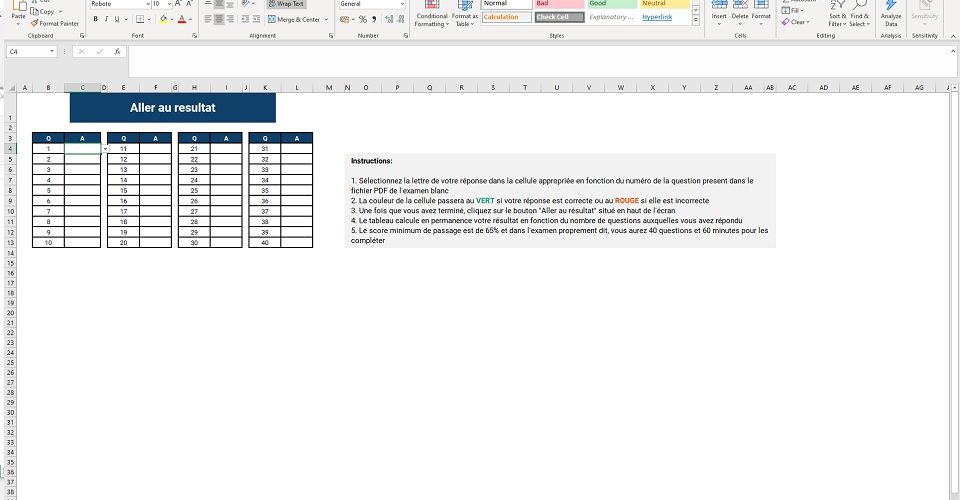This screenshot has height=500, width=960.
Task: Click the Insert Function fx icon
Action: [117, 52]
